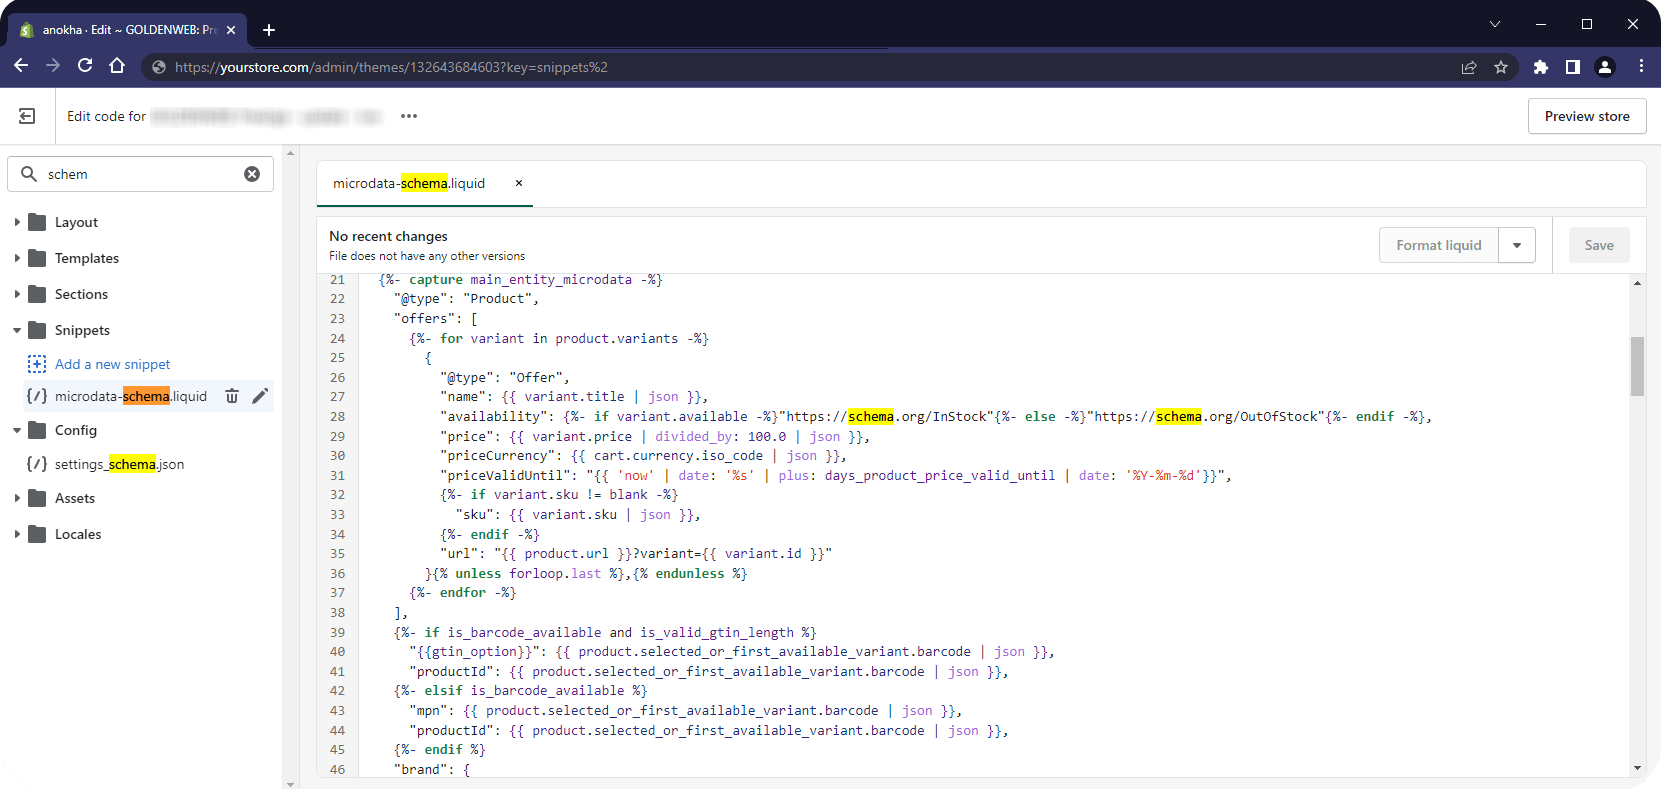The image size is (1661, 789).
Task: Close the anokha Edit browser tab
Action: click(x=231, y=30)
